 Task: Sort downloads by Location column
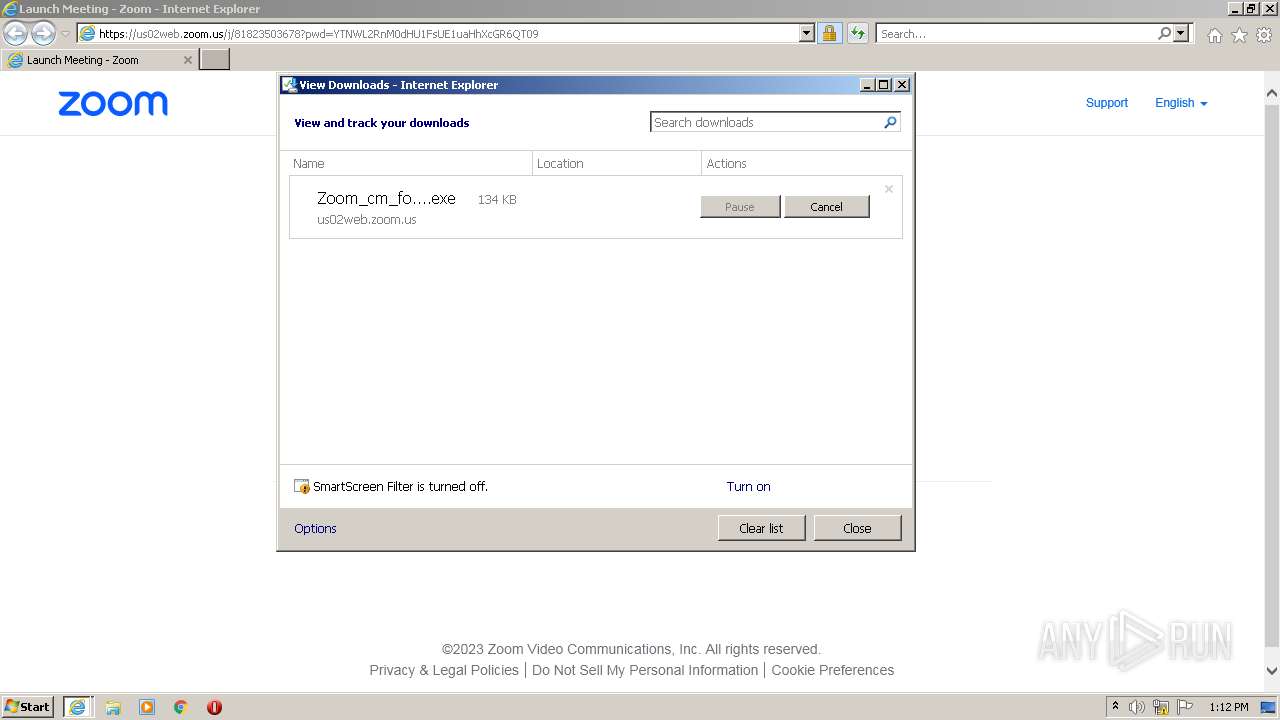[617, 163]
